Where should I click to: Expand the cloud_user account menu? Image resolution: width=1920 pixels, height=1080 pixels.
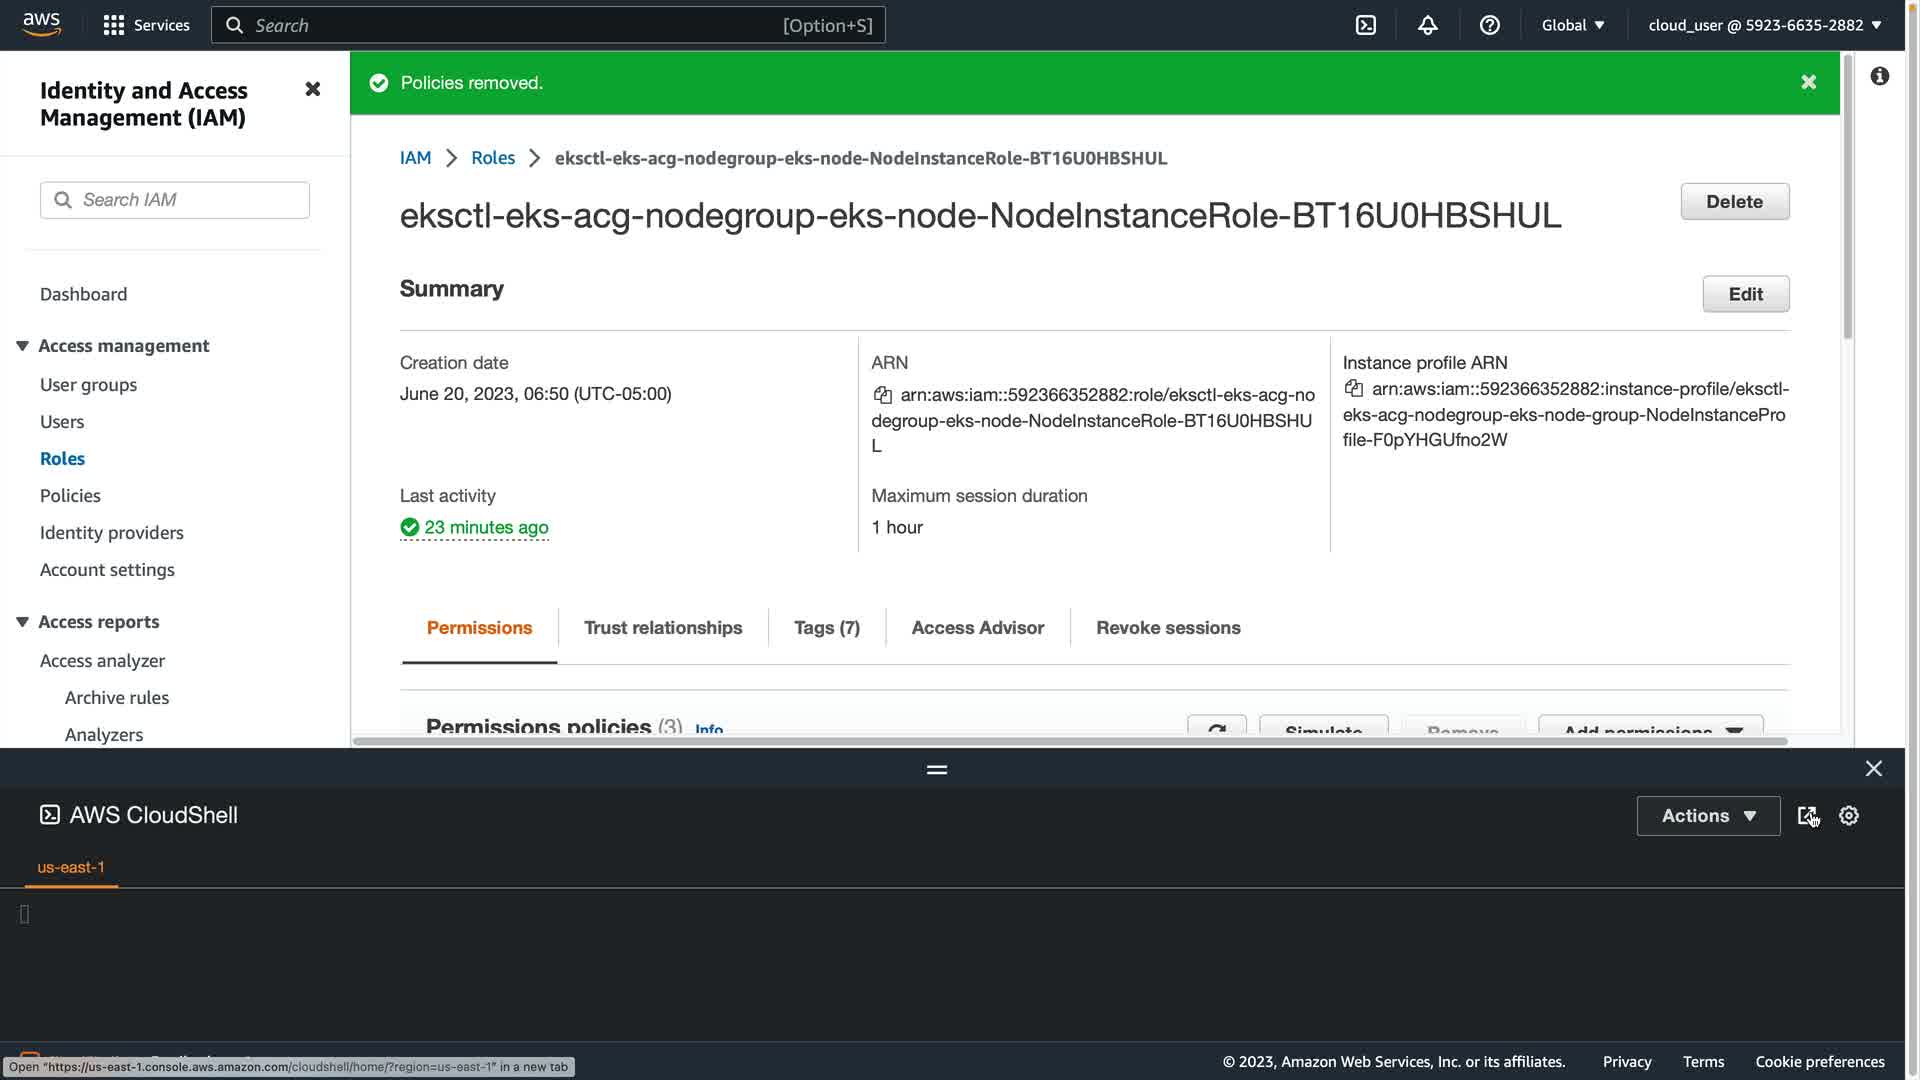pos(1764,25)
